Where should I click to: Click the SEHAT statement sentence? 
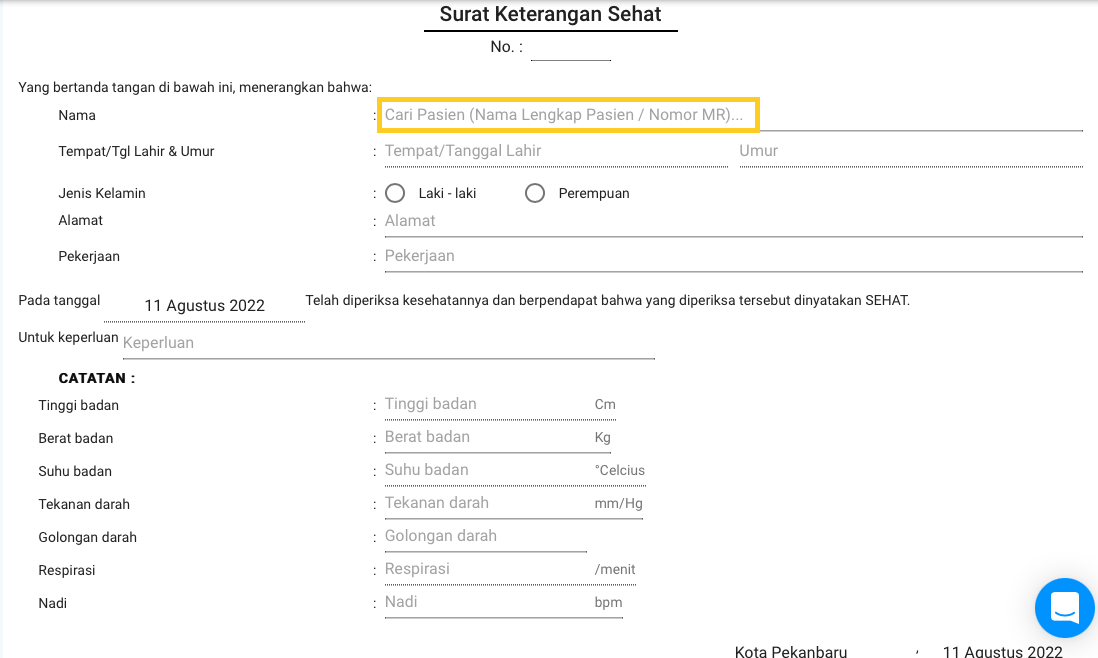click(607, 301)
